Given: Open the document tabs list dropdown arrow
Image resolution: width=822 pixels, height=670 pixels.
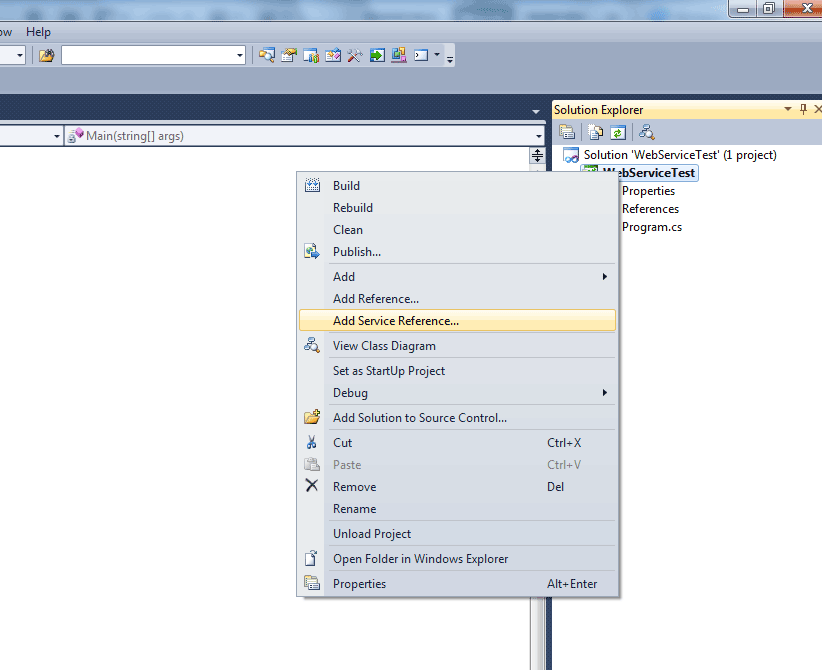Looking at the screenshot, I should (x=536, y=112).
